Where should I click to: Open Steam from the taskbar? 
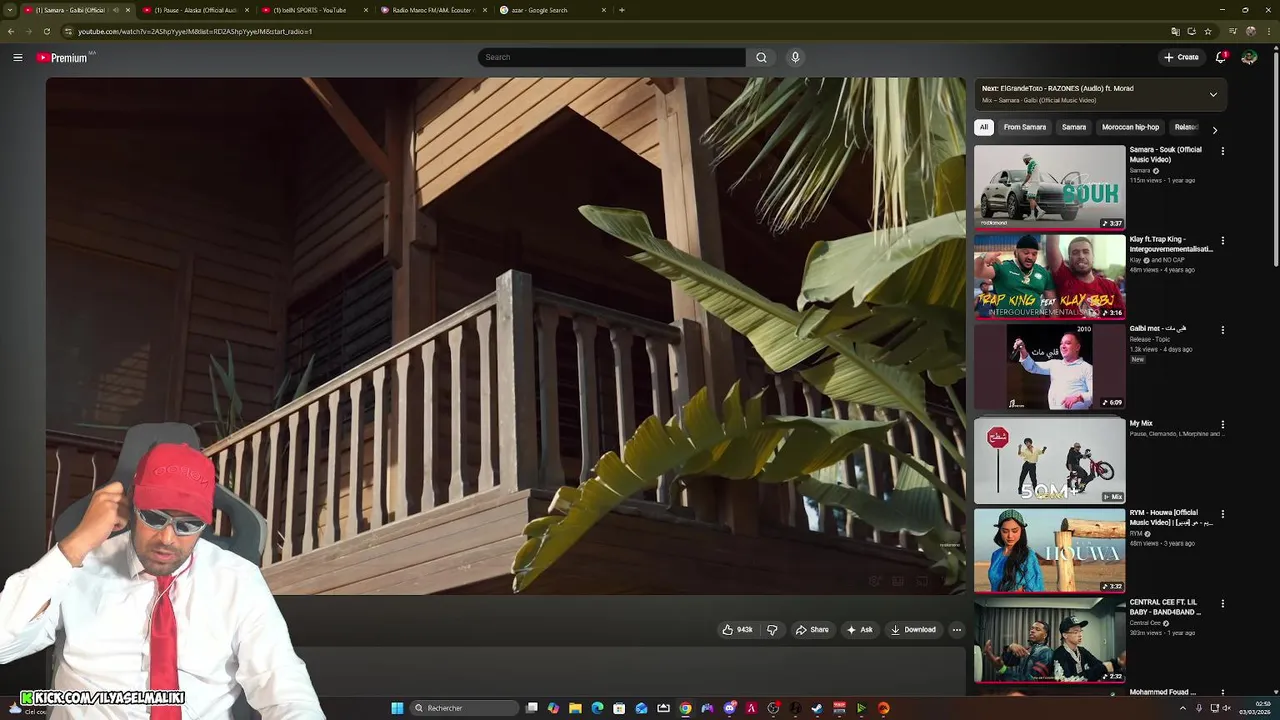point(817,708)
